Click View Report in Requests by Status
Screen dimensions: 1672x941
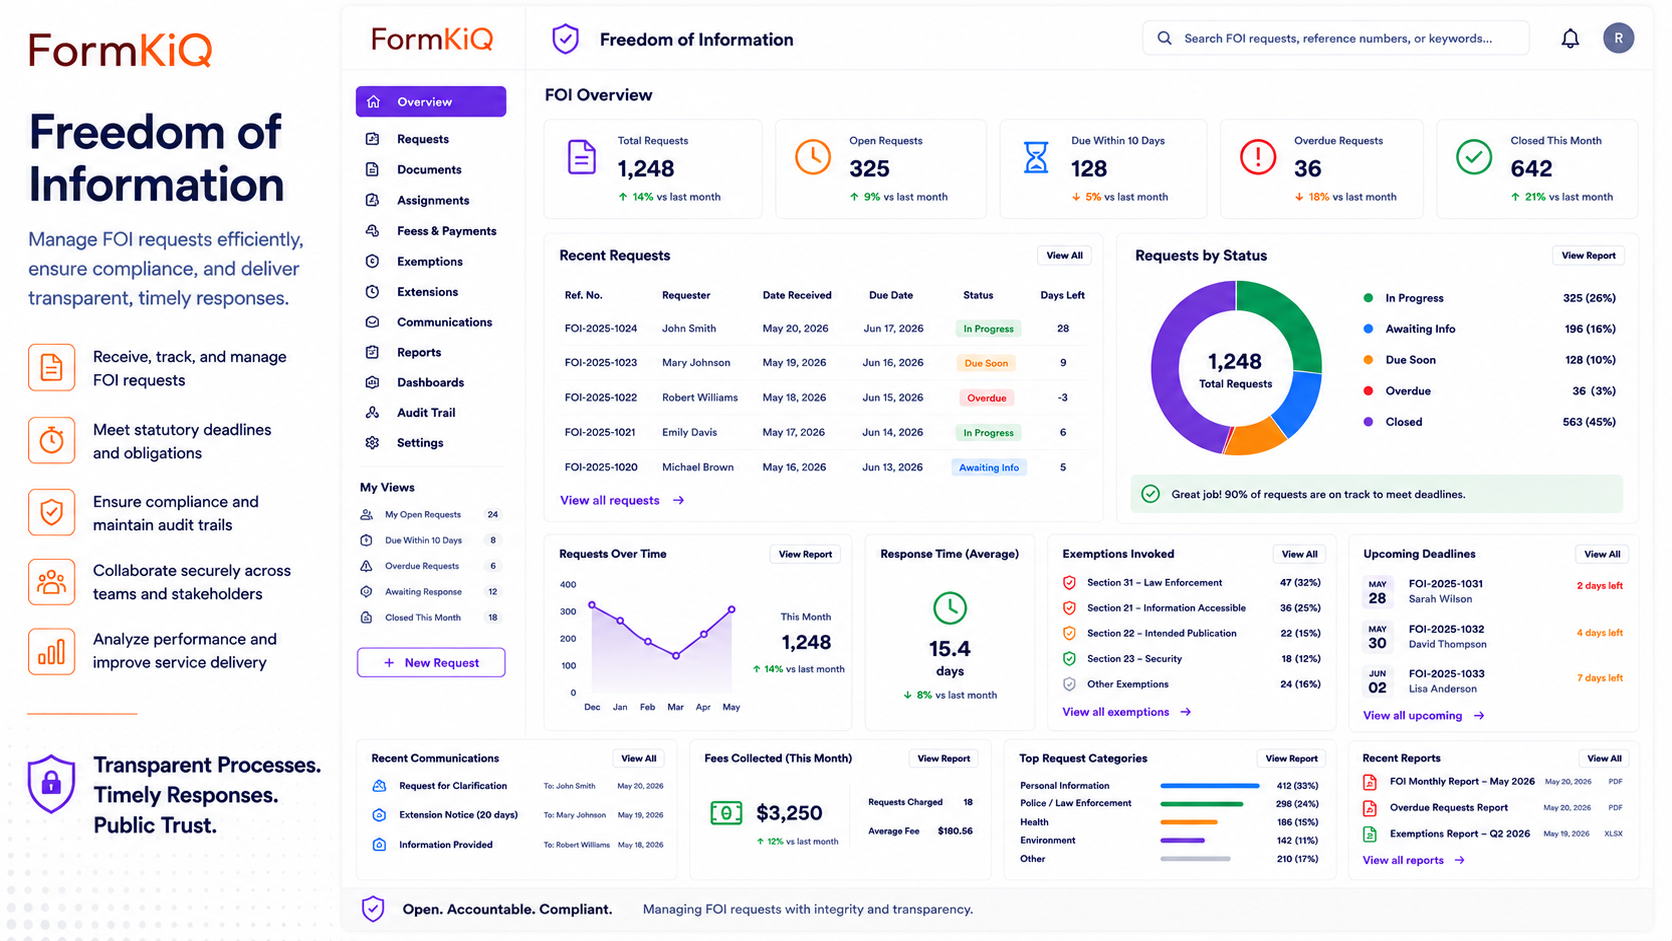(x=1588, y=256)
